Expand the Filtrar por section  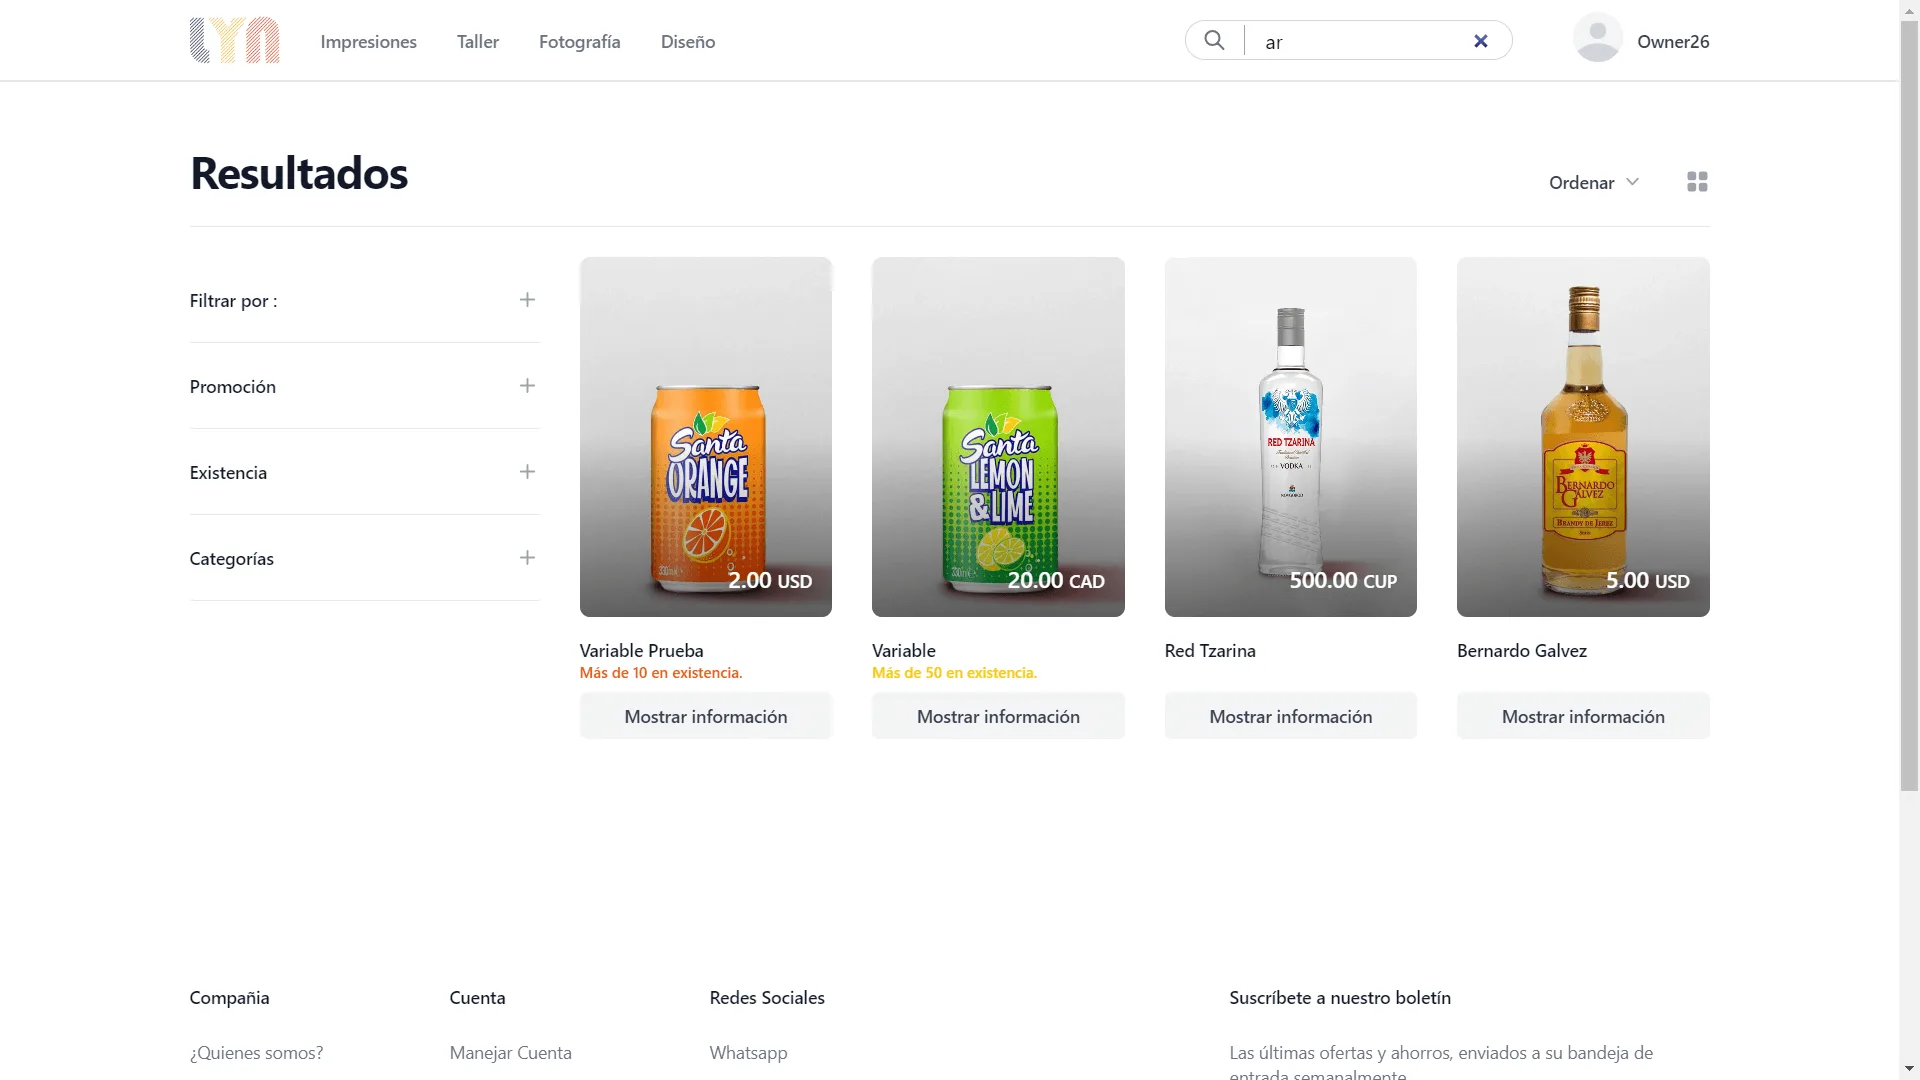point(527,300)
